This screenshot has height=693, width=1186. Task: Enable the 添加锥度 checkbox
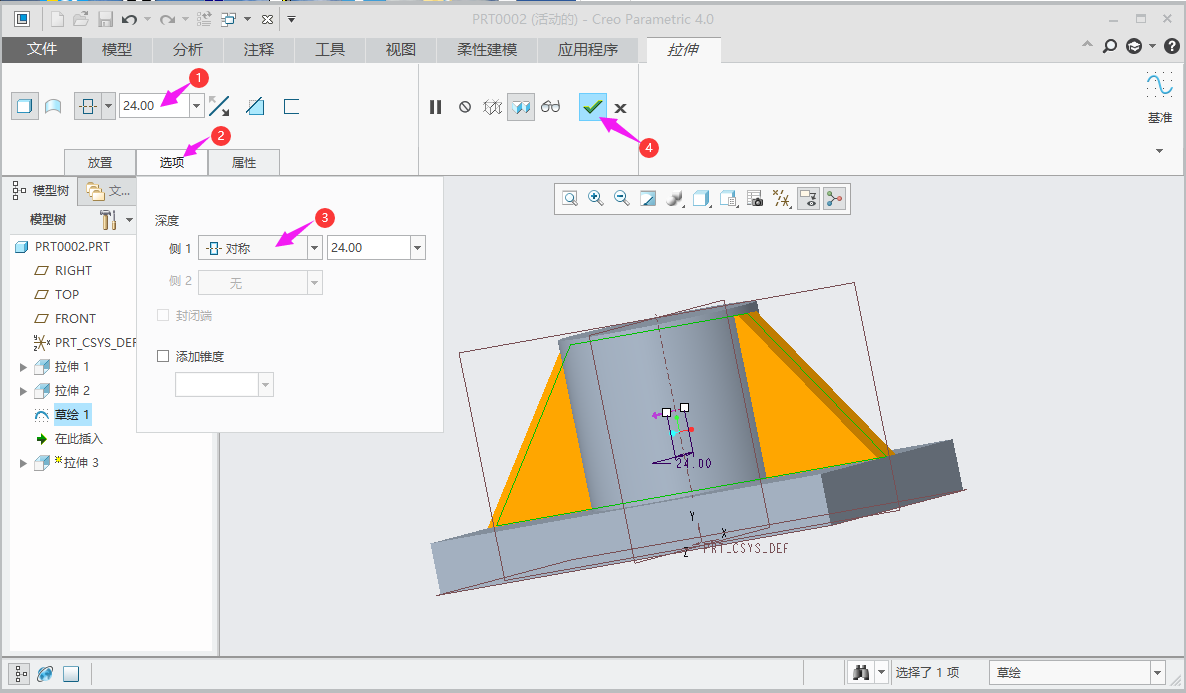[x=164, y=356]
